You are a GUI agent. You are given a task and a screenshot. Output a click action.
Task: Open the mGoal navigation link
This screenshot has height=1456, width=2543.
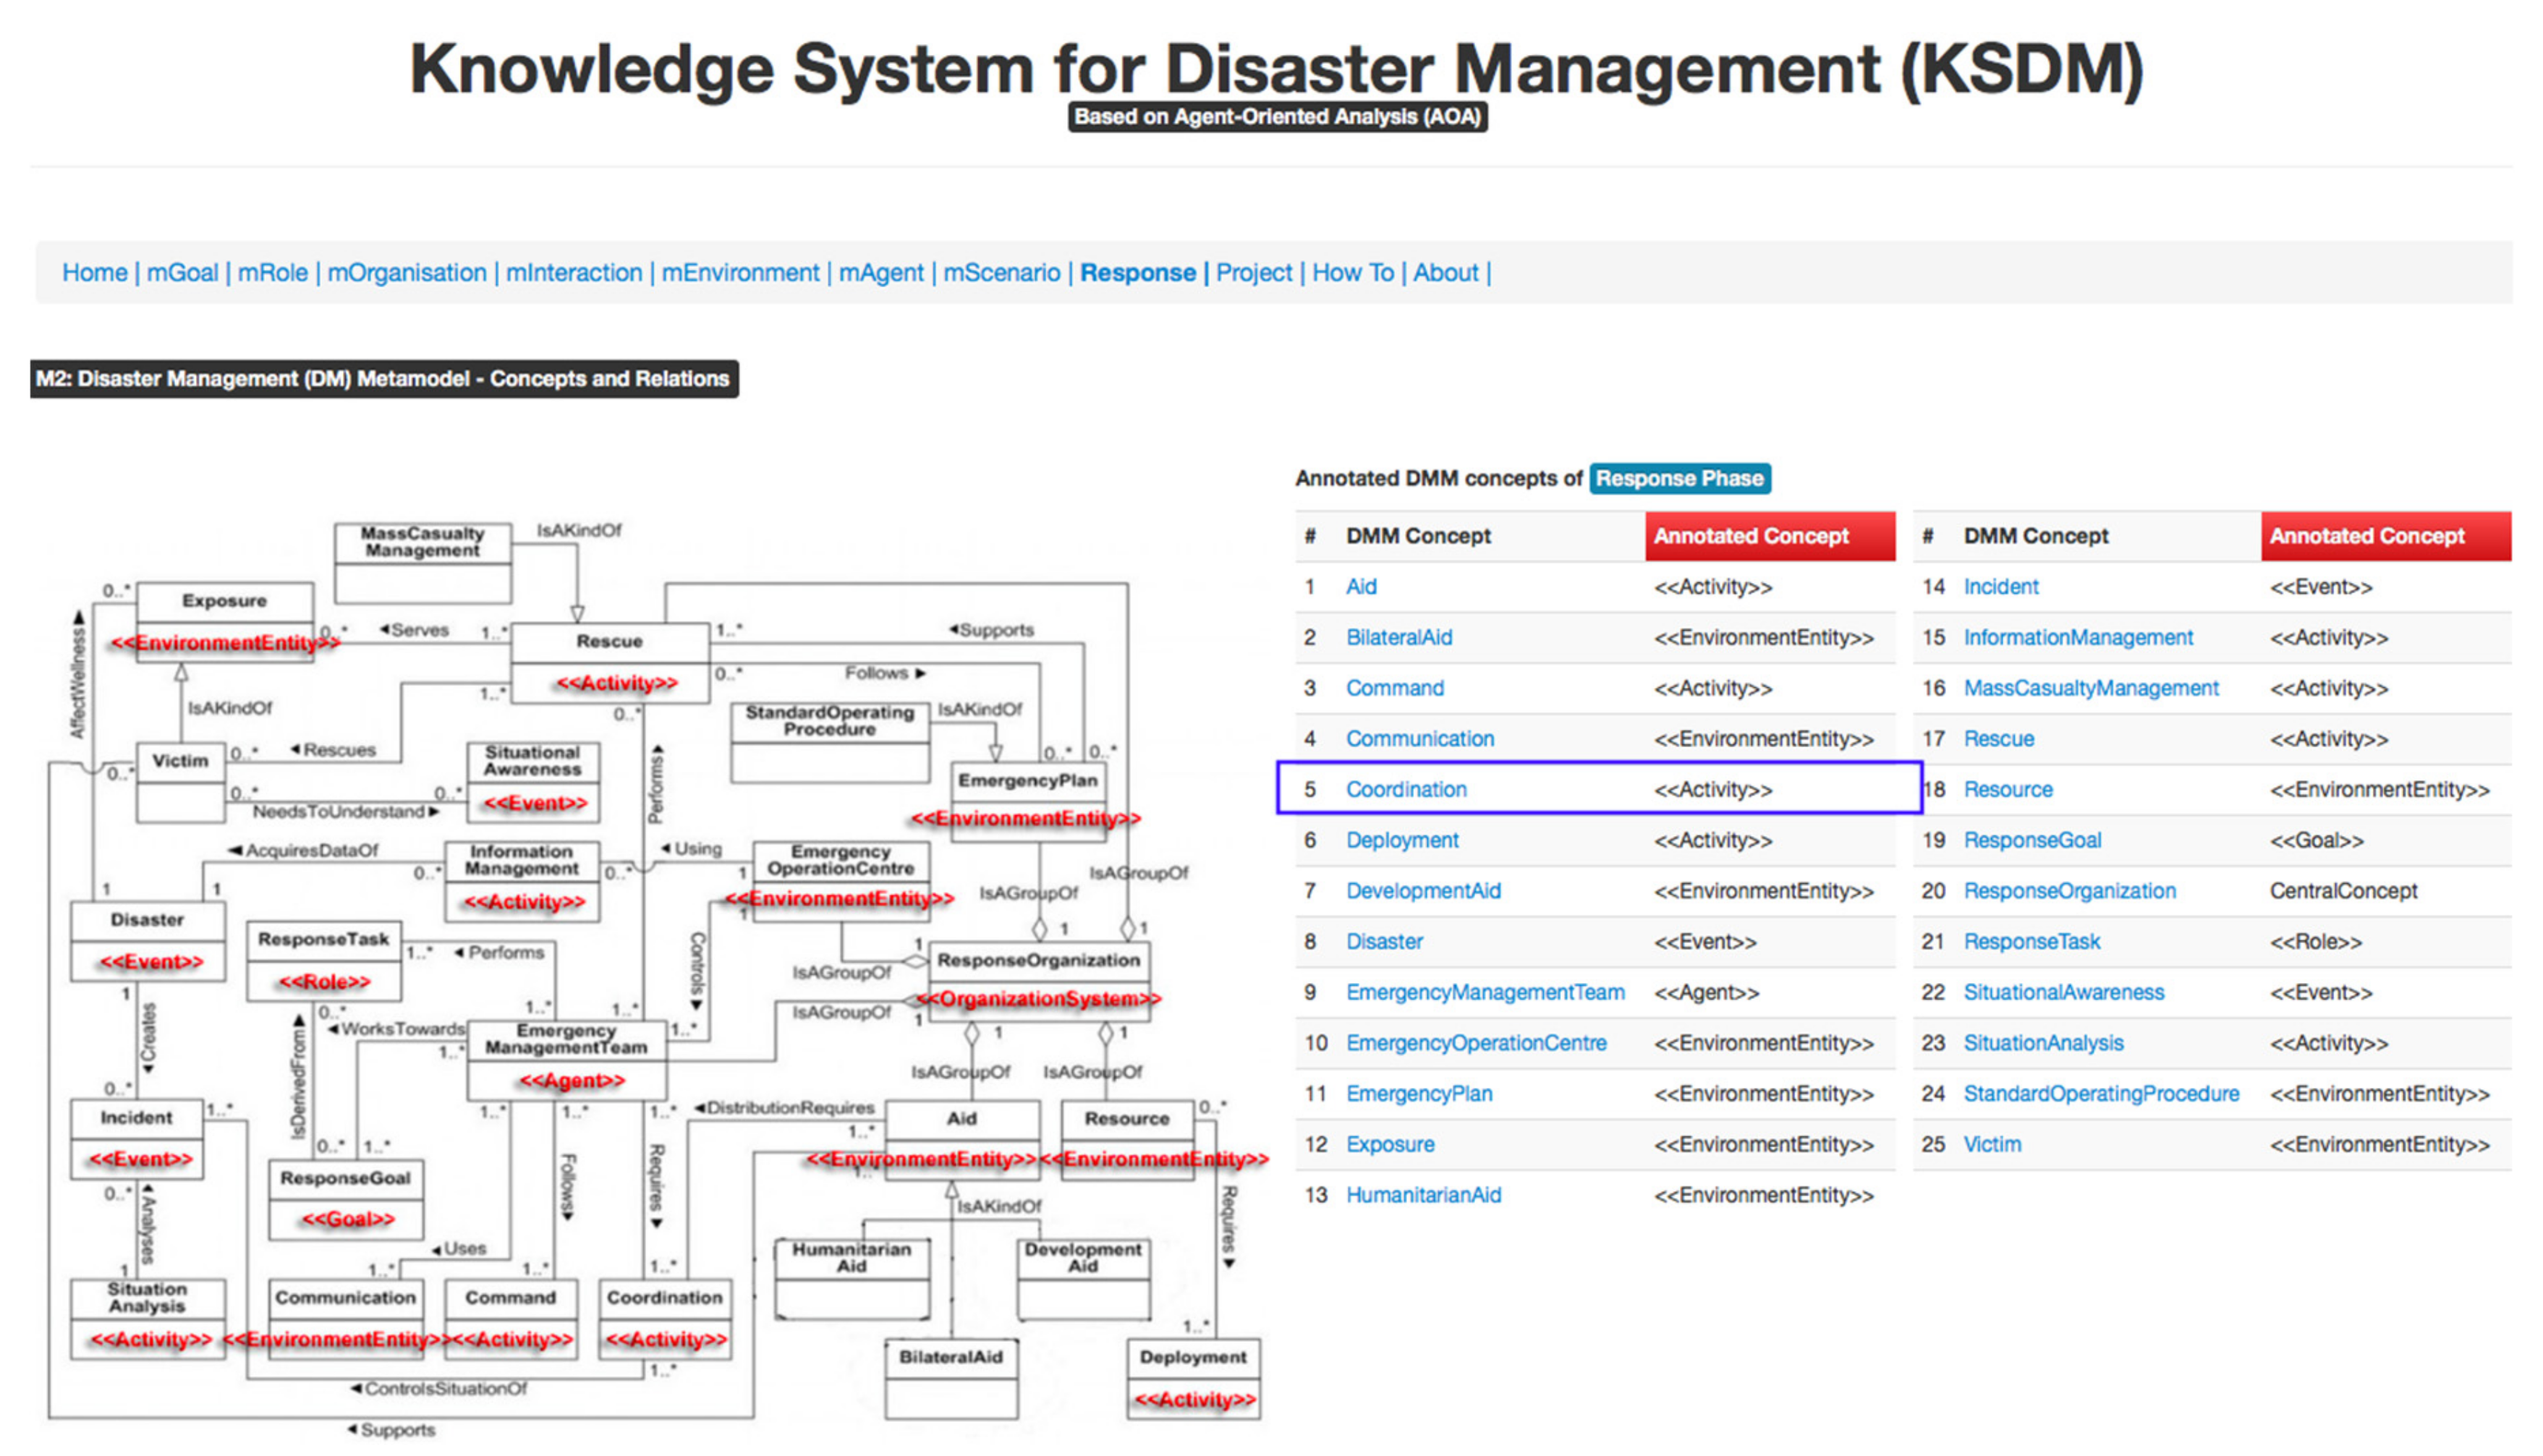[182, 273]
